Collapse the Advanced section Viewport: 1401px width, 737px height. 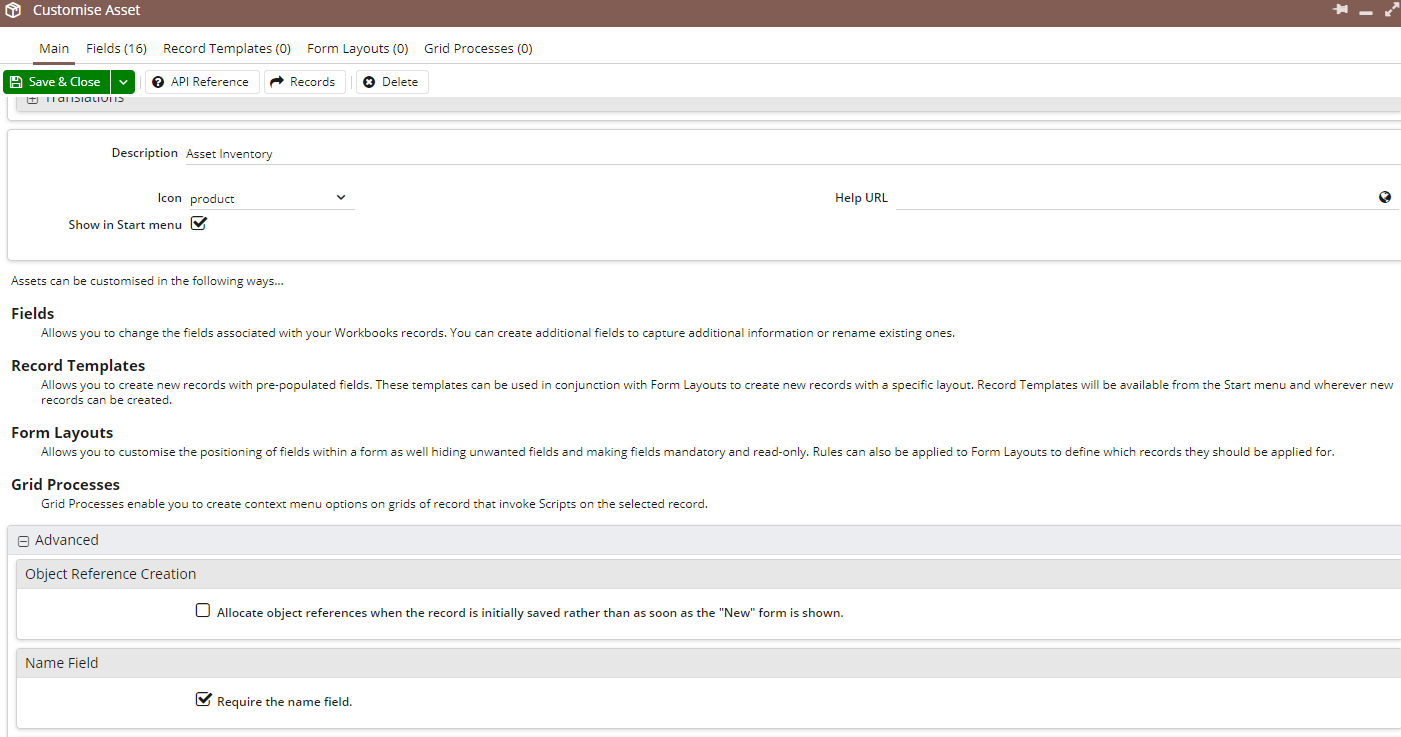point(24,541)
